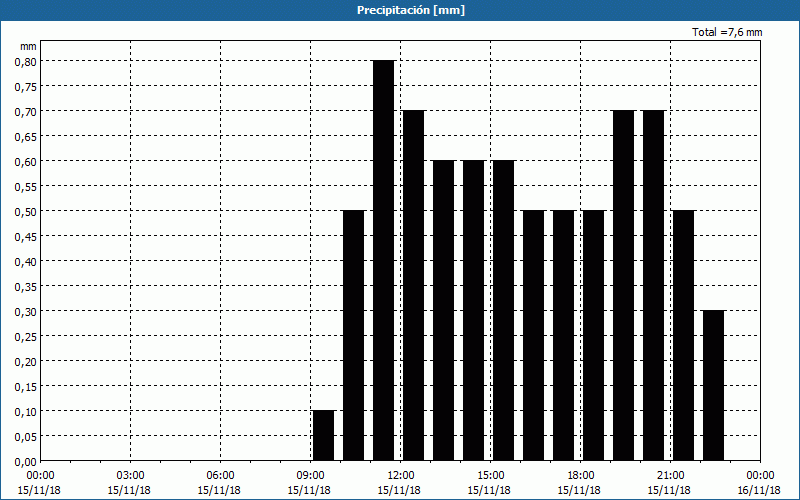This screenshot has height=500, width=800.
Task: Select the 0,20 y-axis value
Action: 26,361
